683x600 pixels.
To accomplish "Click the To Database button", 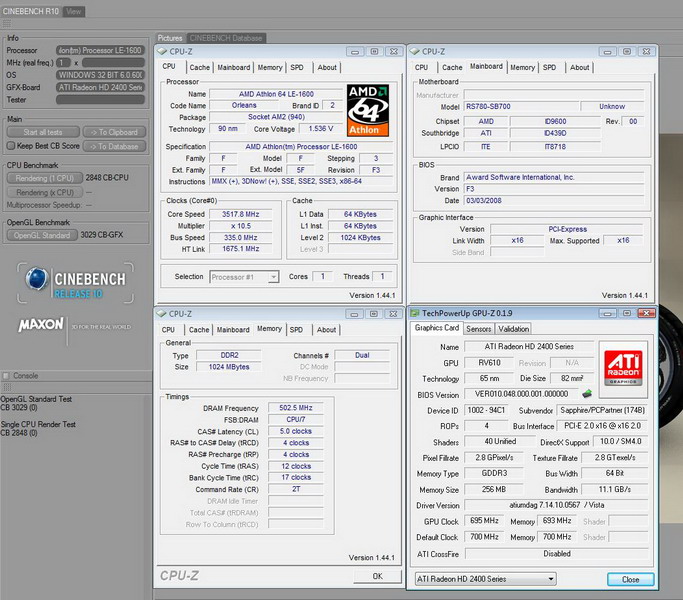I will tap(114, 146).
